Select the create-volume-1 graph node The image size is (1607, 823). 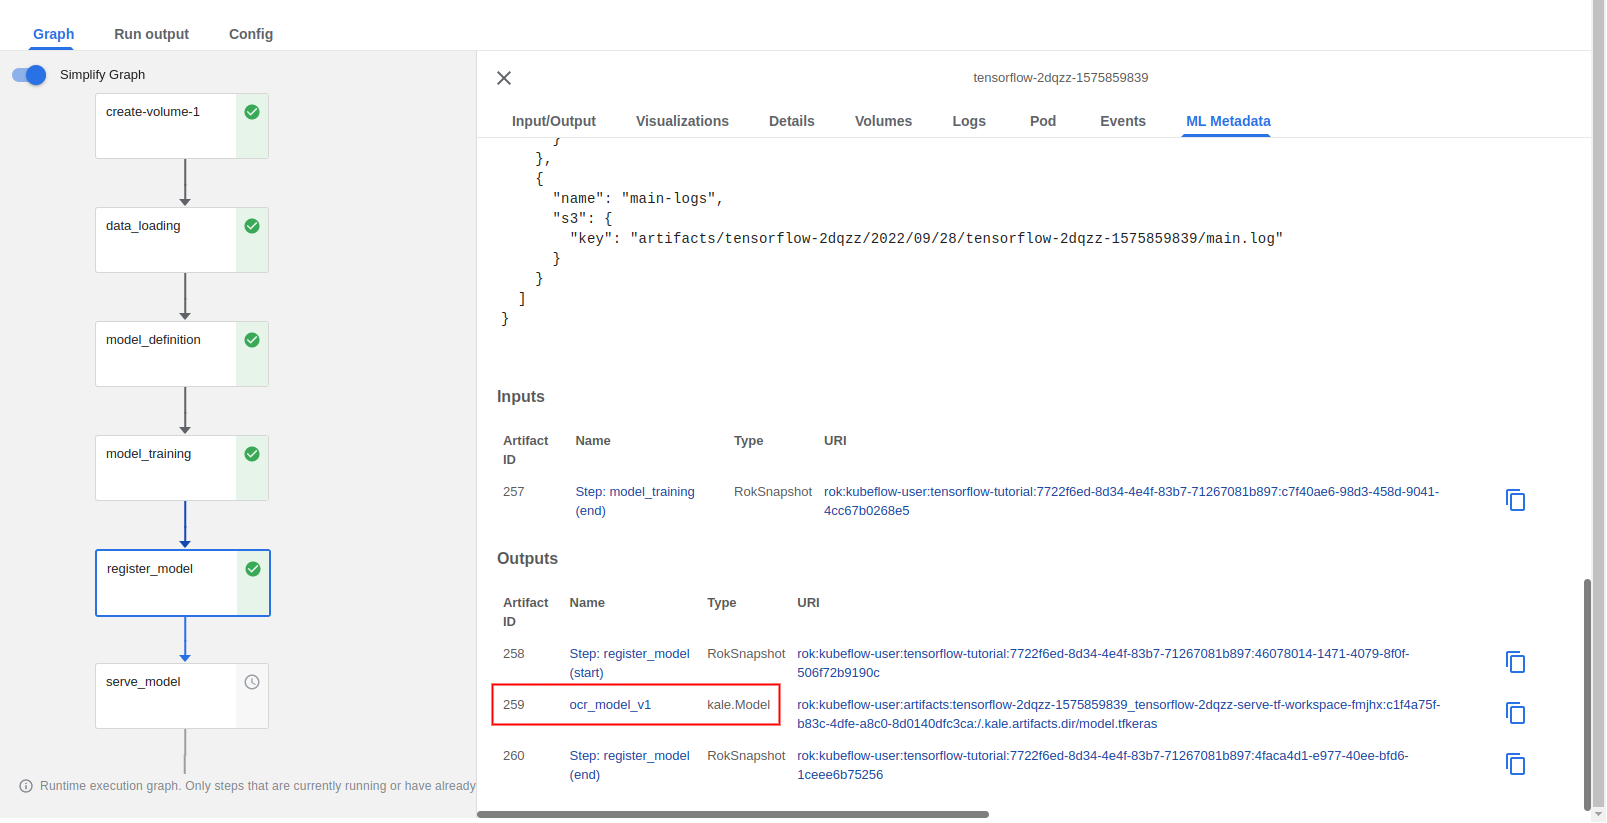pyautogui.click(x=182, y=126)
